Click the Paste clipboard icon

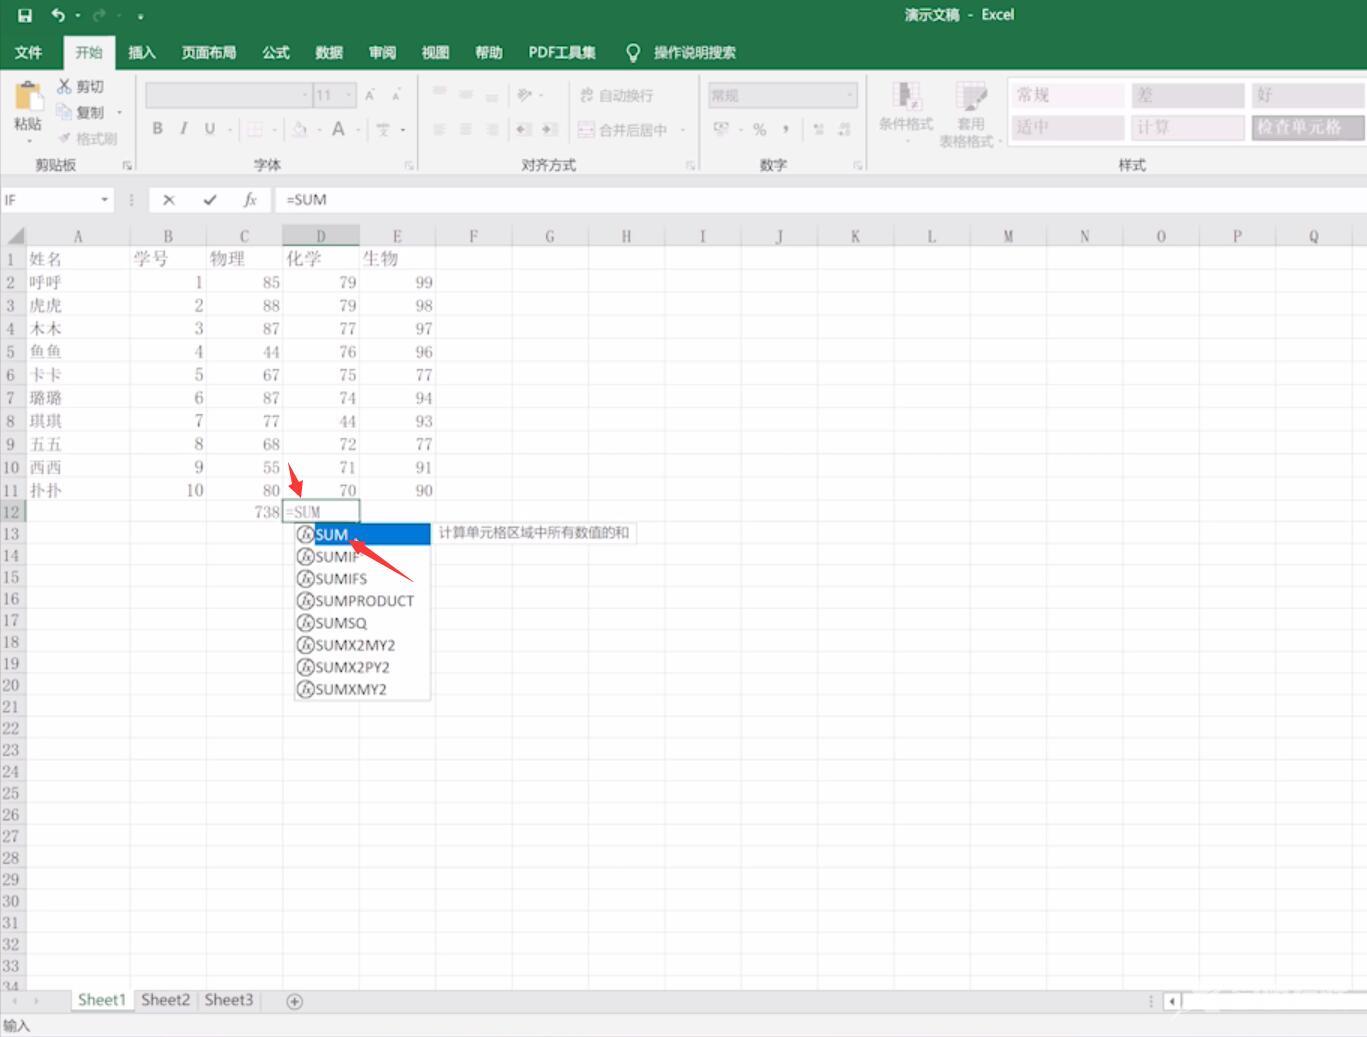pyautogui.click(x=28, y=98)
